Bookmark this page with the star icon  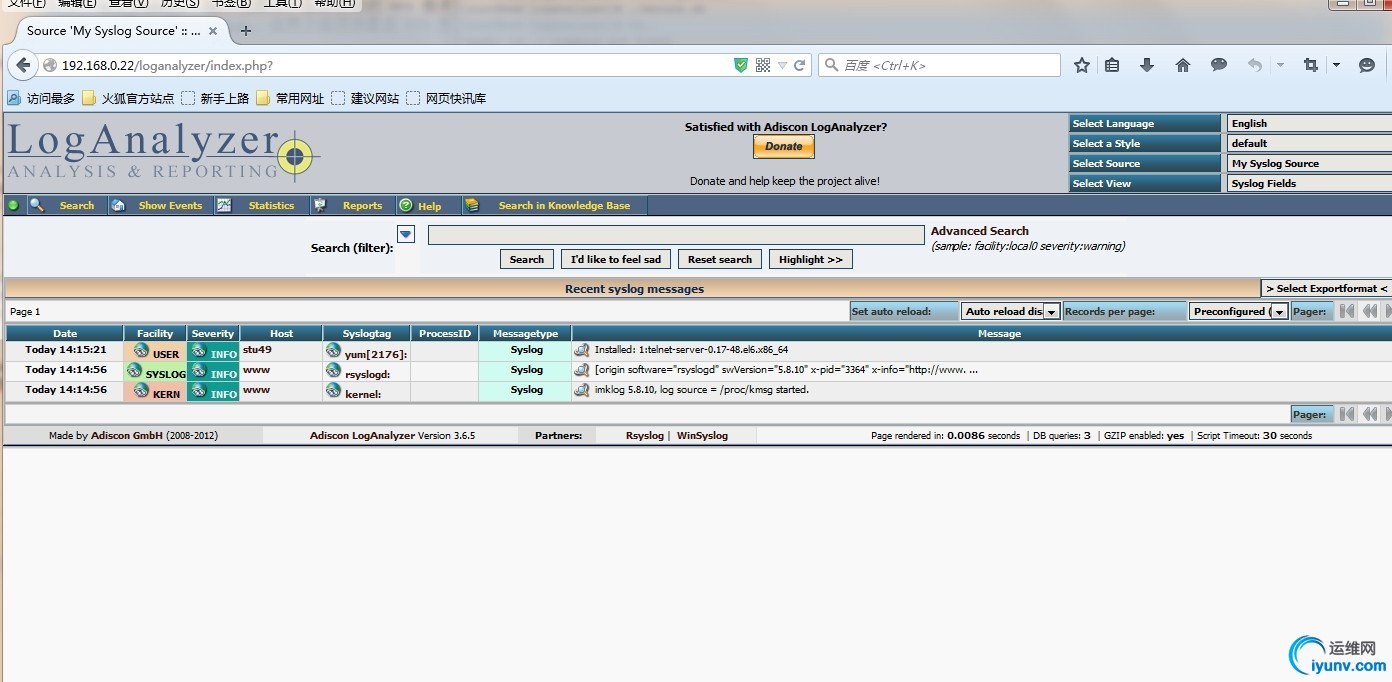click(x=1081, y=65)
